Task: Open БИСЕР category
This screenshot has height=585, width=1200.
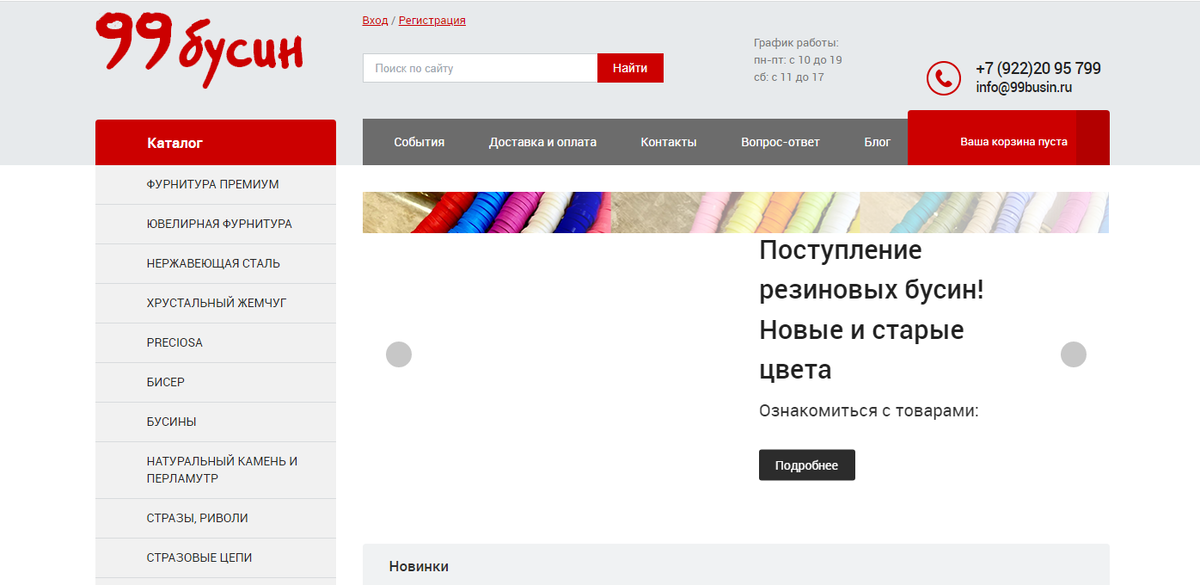Action: 215,382
